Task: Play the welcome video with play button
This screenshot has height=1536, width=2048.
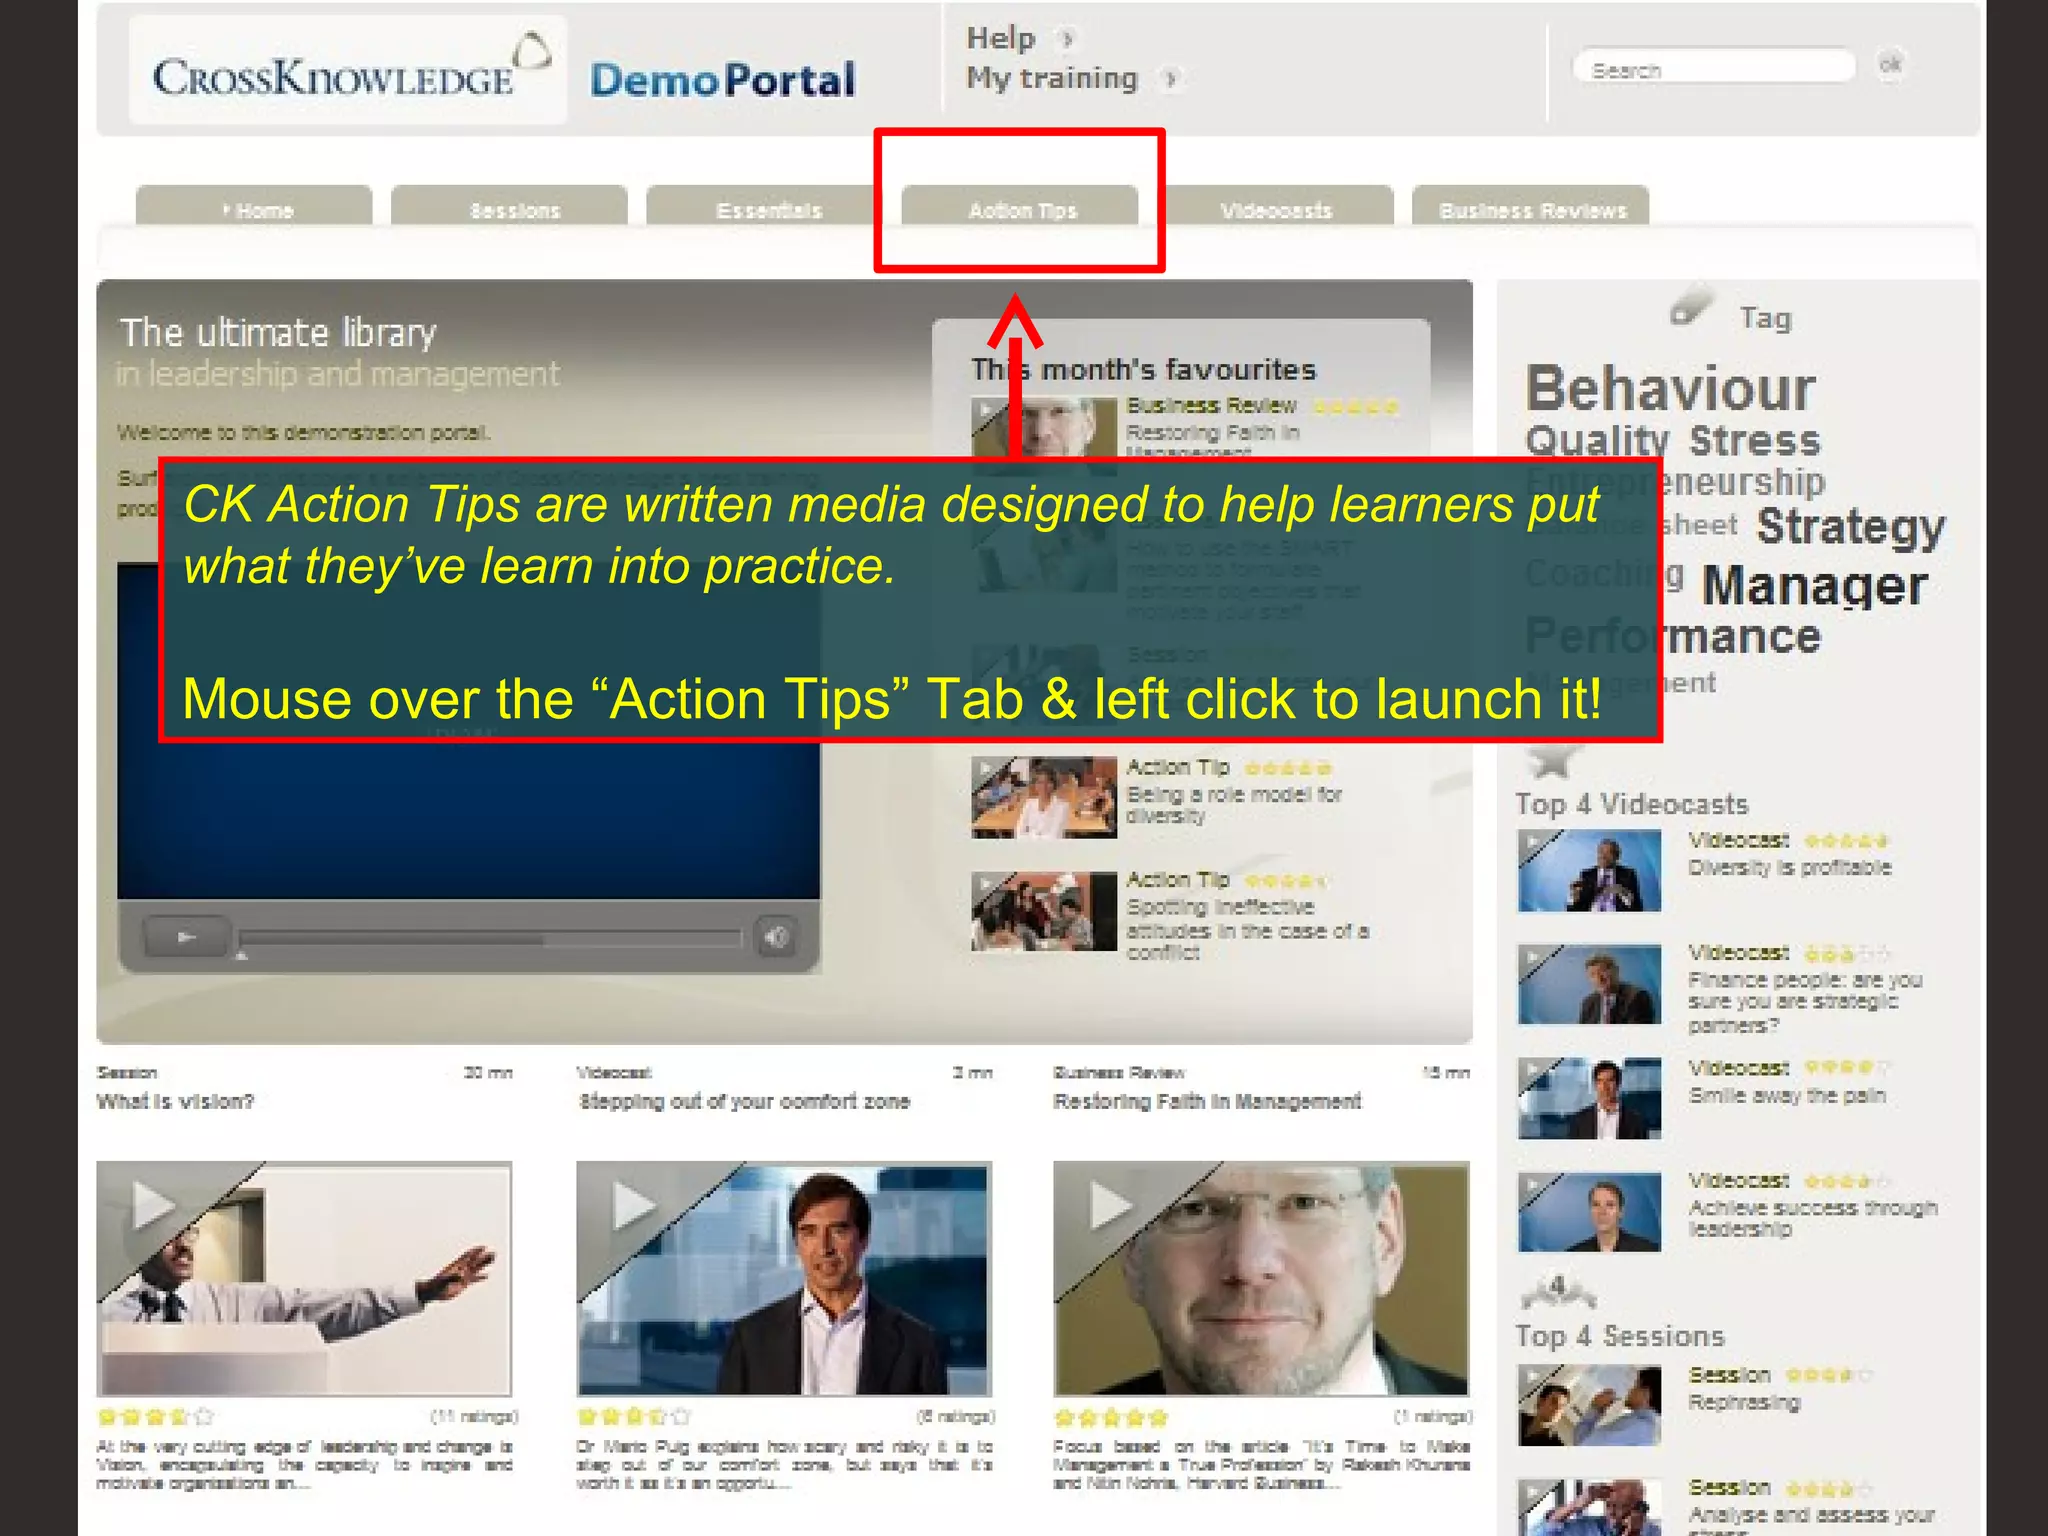Action: coord(186,937)
